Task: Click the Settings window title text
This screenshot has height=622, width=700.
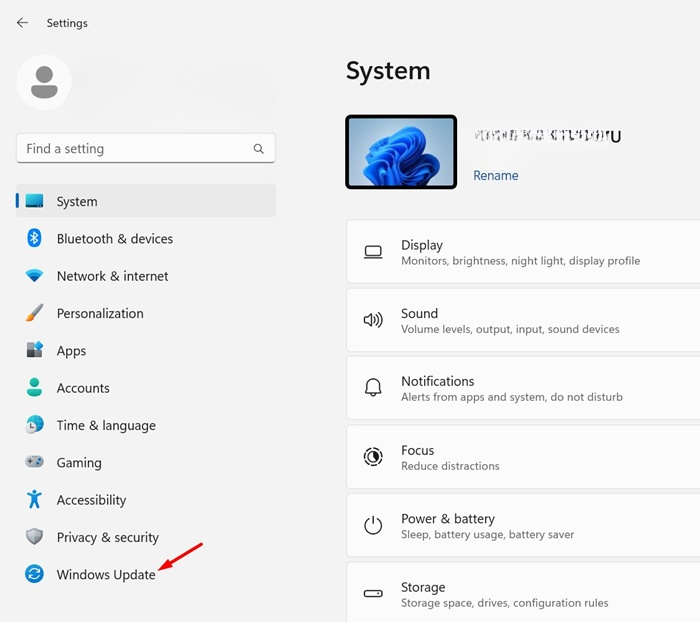Action: tap(67, 23)
